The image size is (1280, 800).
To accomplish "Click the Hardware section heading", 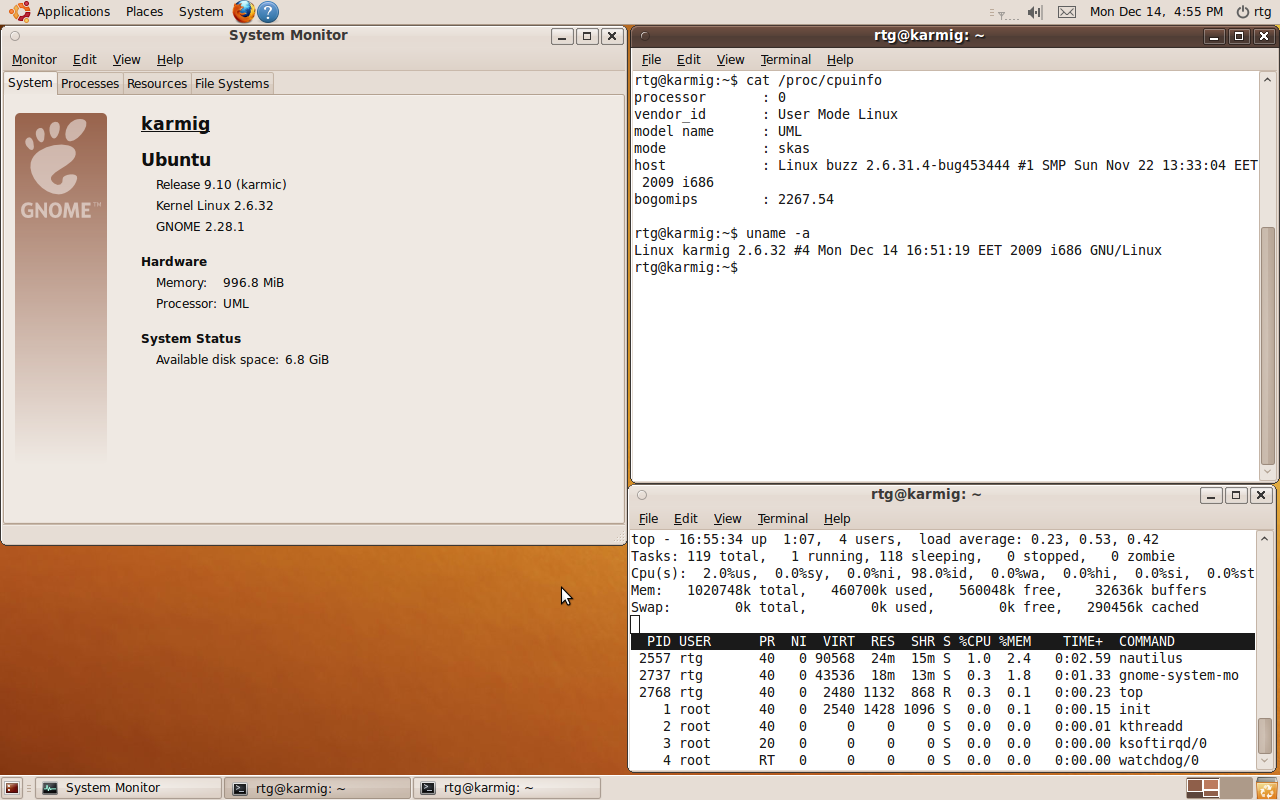I will click(174, 262).
